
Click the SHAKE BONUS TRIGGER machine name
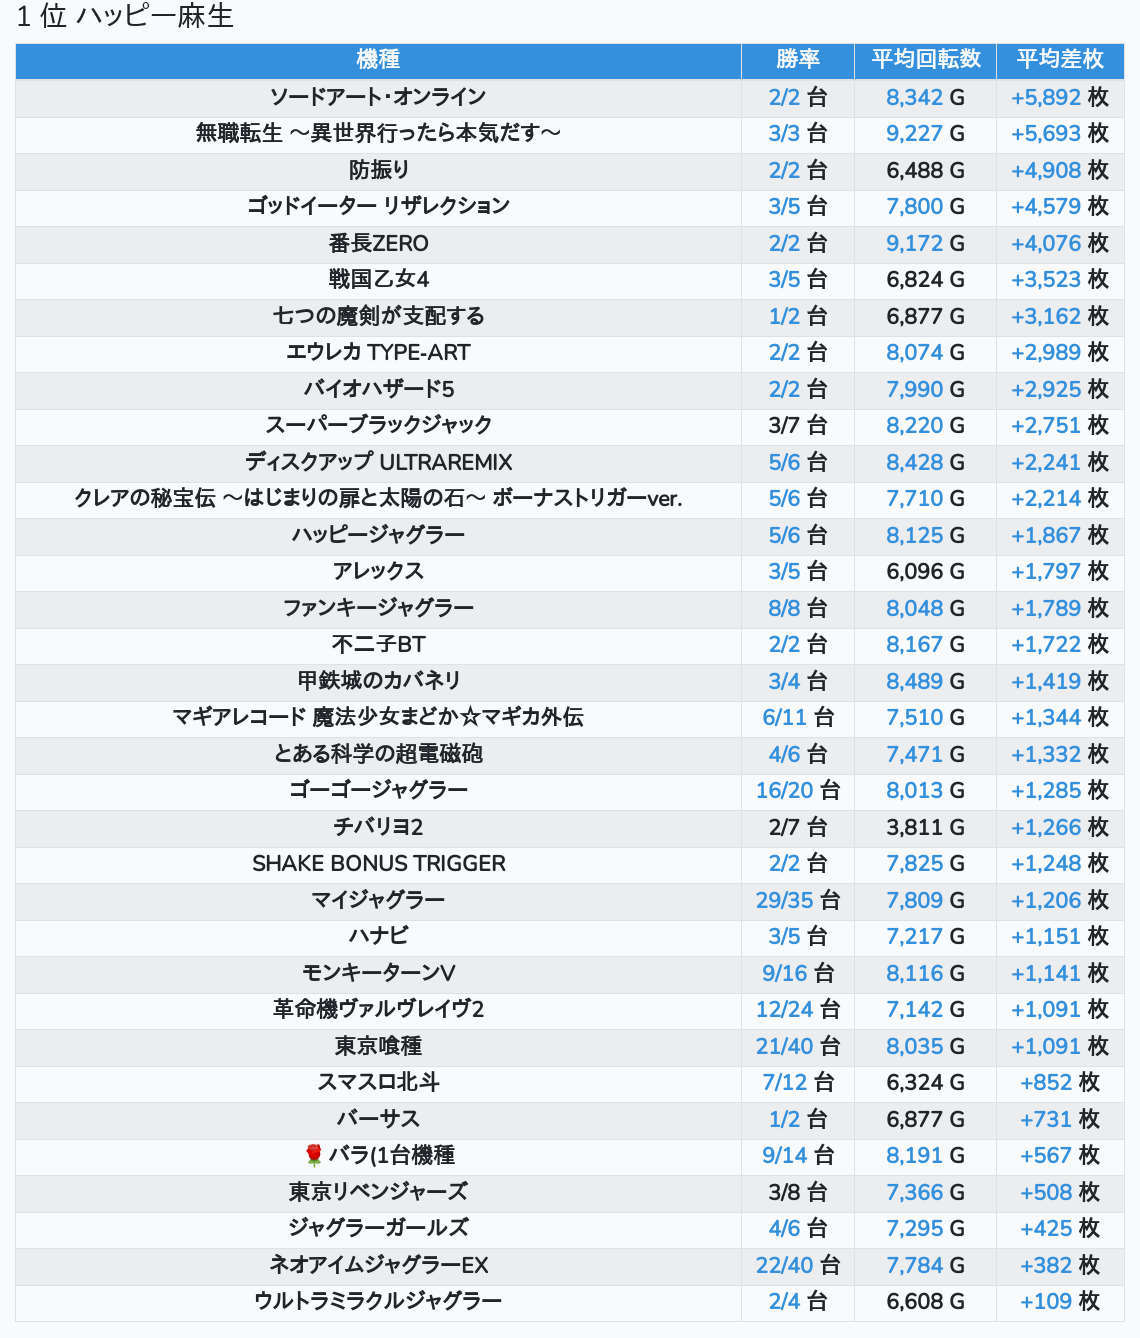point(378,863)
